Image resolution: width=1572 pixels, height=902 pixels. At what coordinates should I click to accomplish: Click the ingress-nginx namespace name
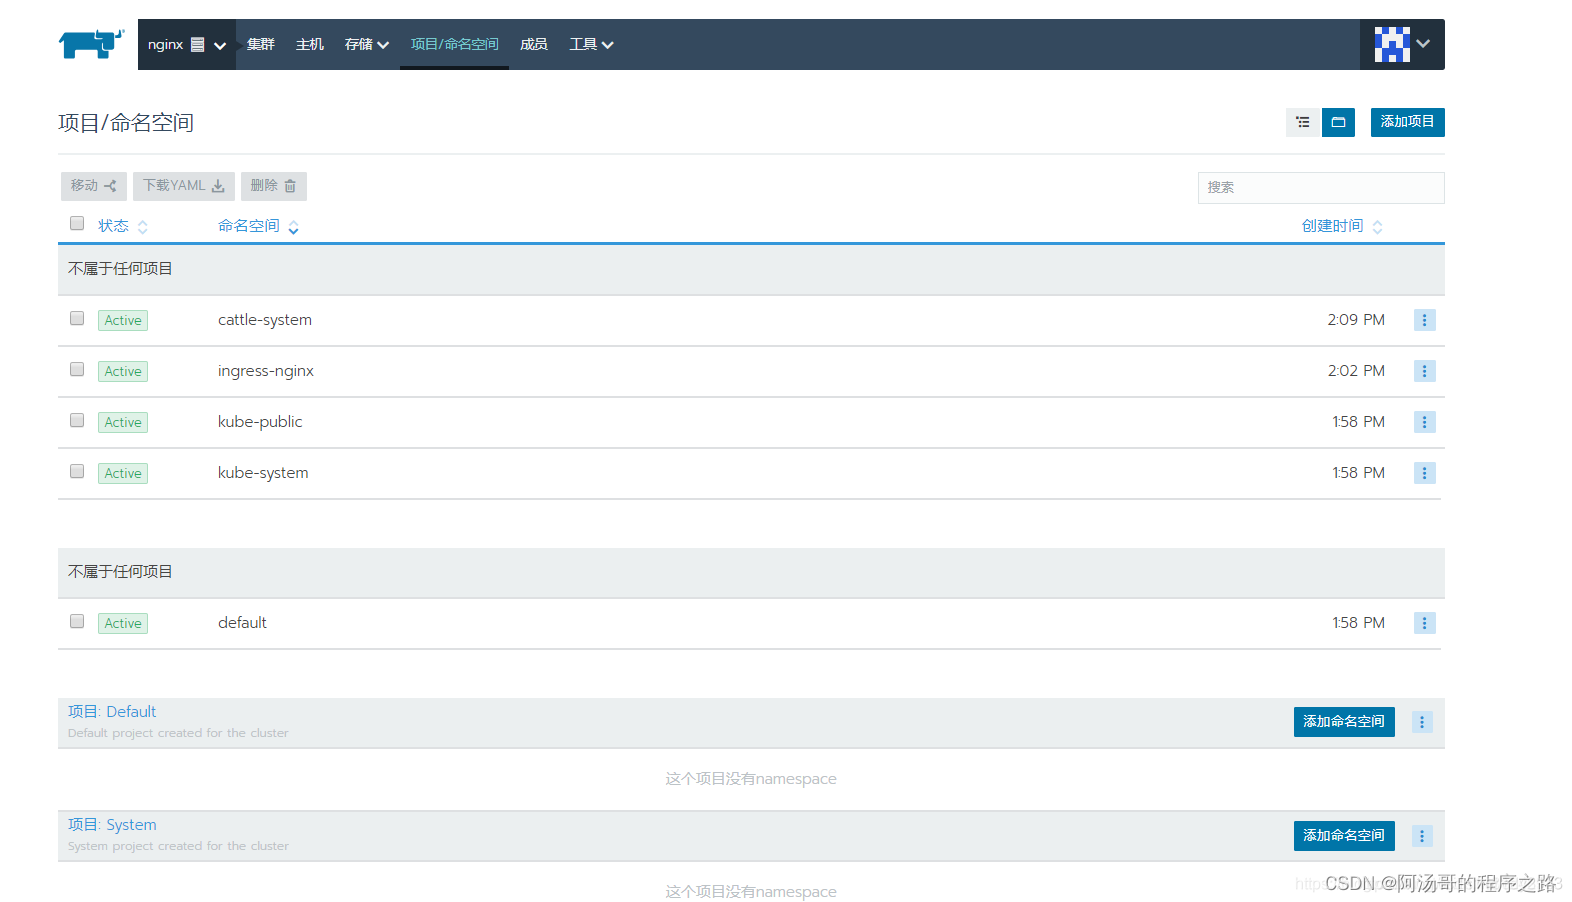tap(266, 371)
